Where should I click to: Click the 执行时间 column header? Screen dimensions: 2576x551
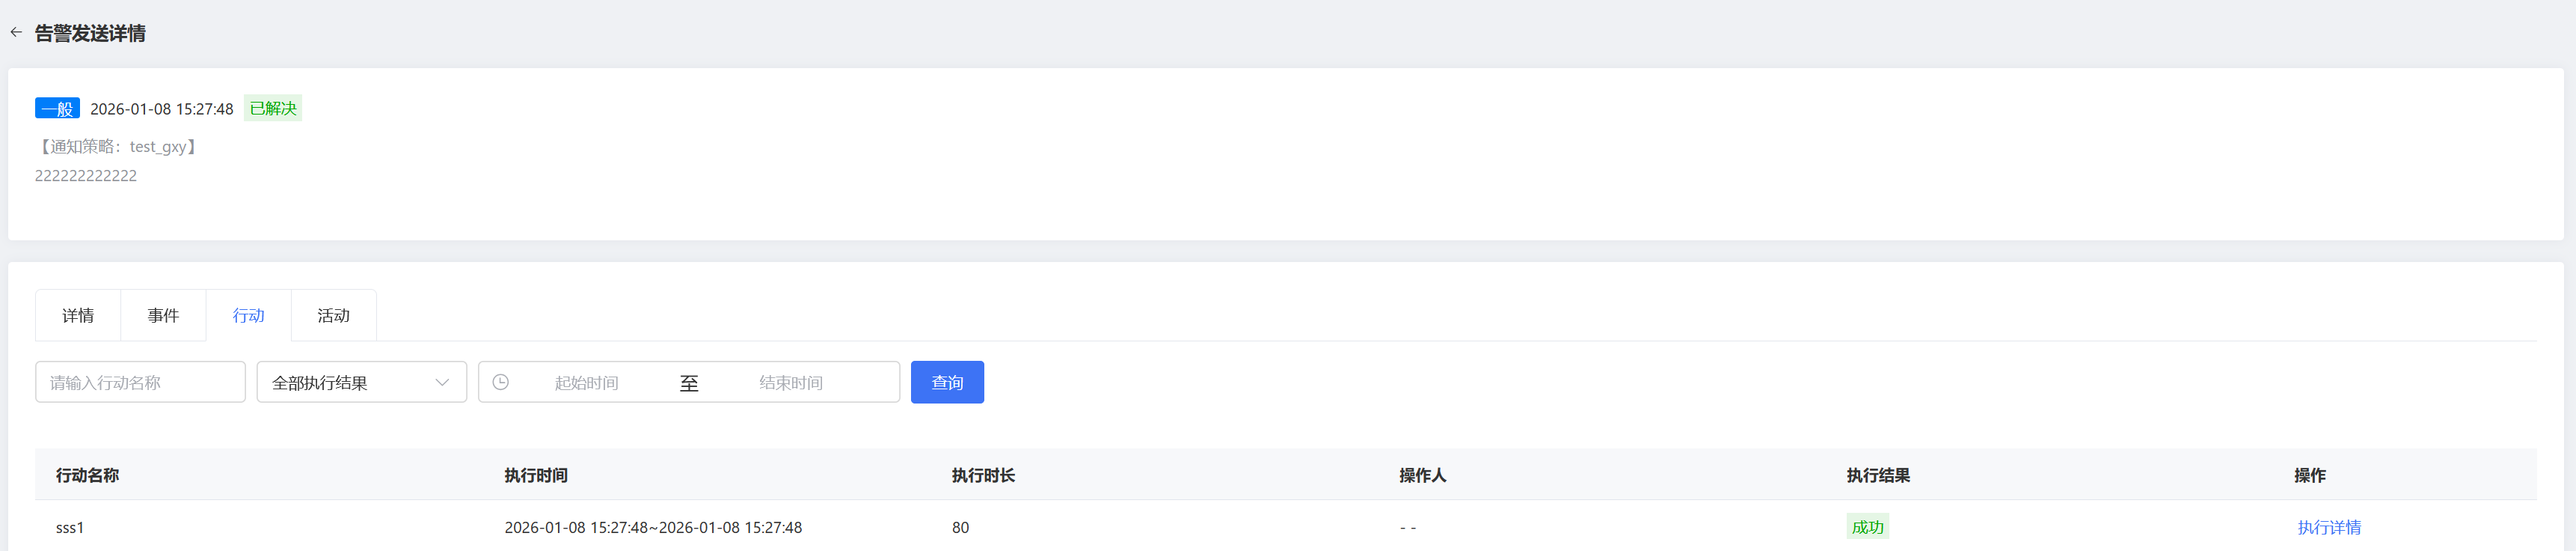coord(536,475)
